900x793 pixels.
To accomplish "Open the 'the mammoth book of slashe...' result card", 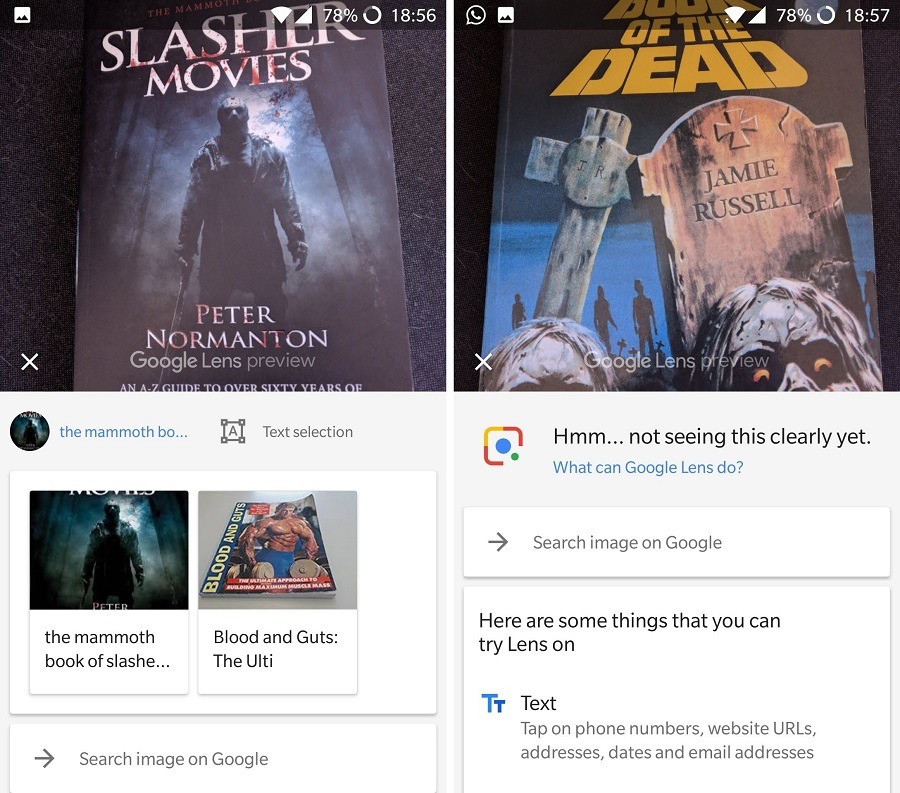I will pyautogui.click(x=109, y=592).
